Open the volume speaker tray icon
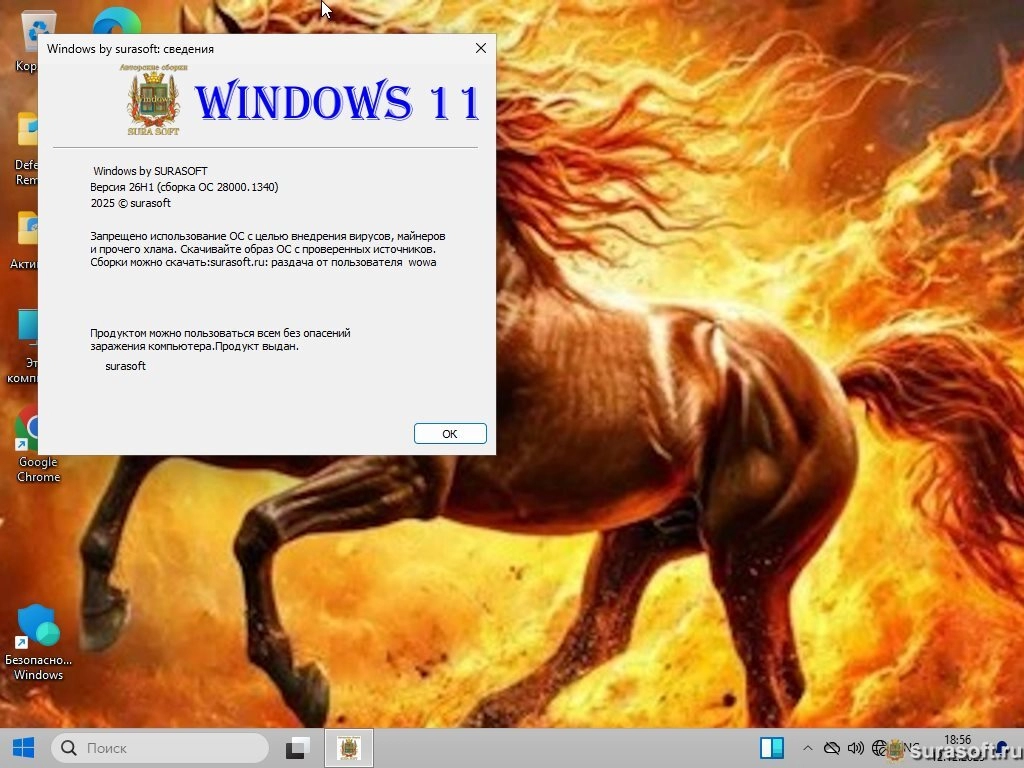Screen dimensions: 1024x768 pos(855,748)
